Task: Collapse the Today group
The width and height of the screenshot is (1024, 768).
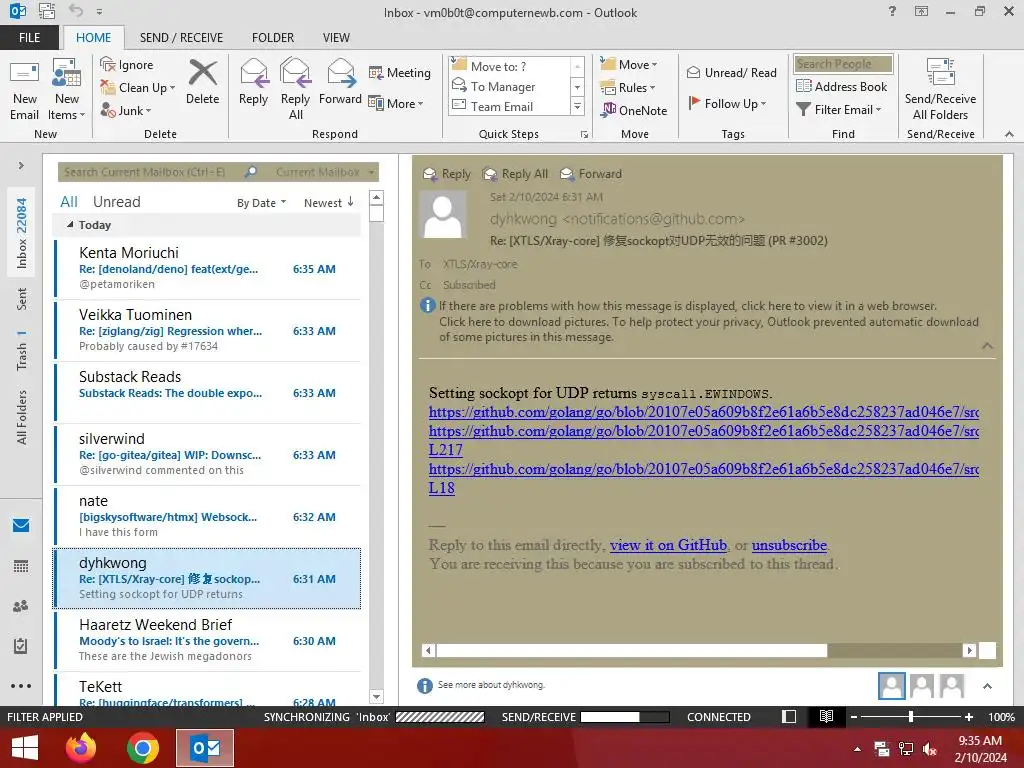Action: [x=70, y=225]
